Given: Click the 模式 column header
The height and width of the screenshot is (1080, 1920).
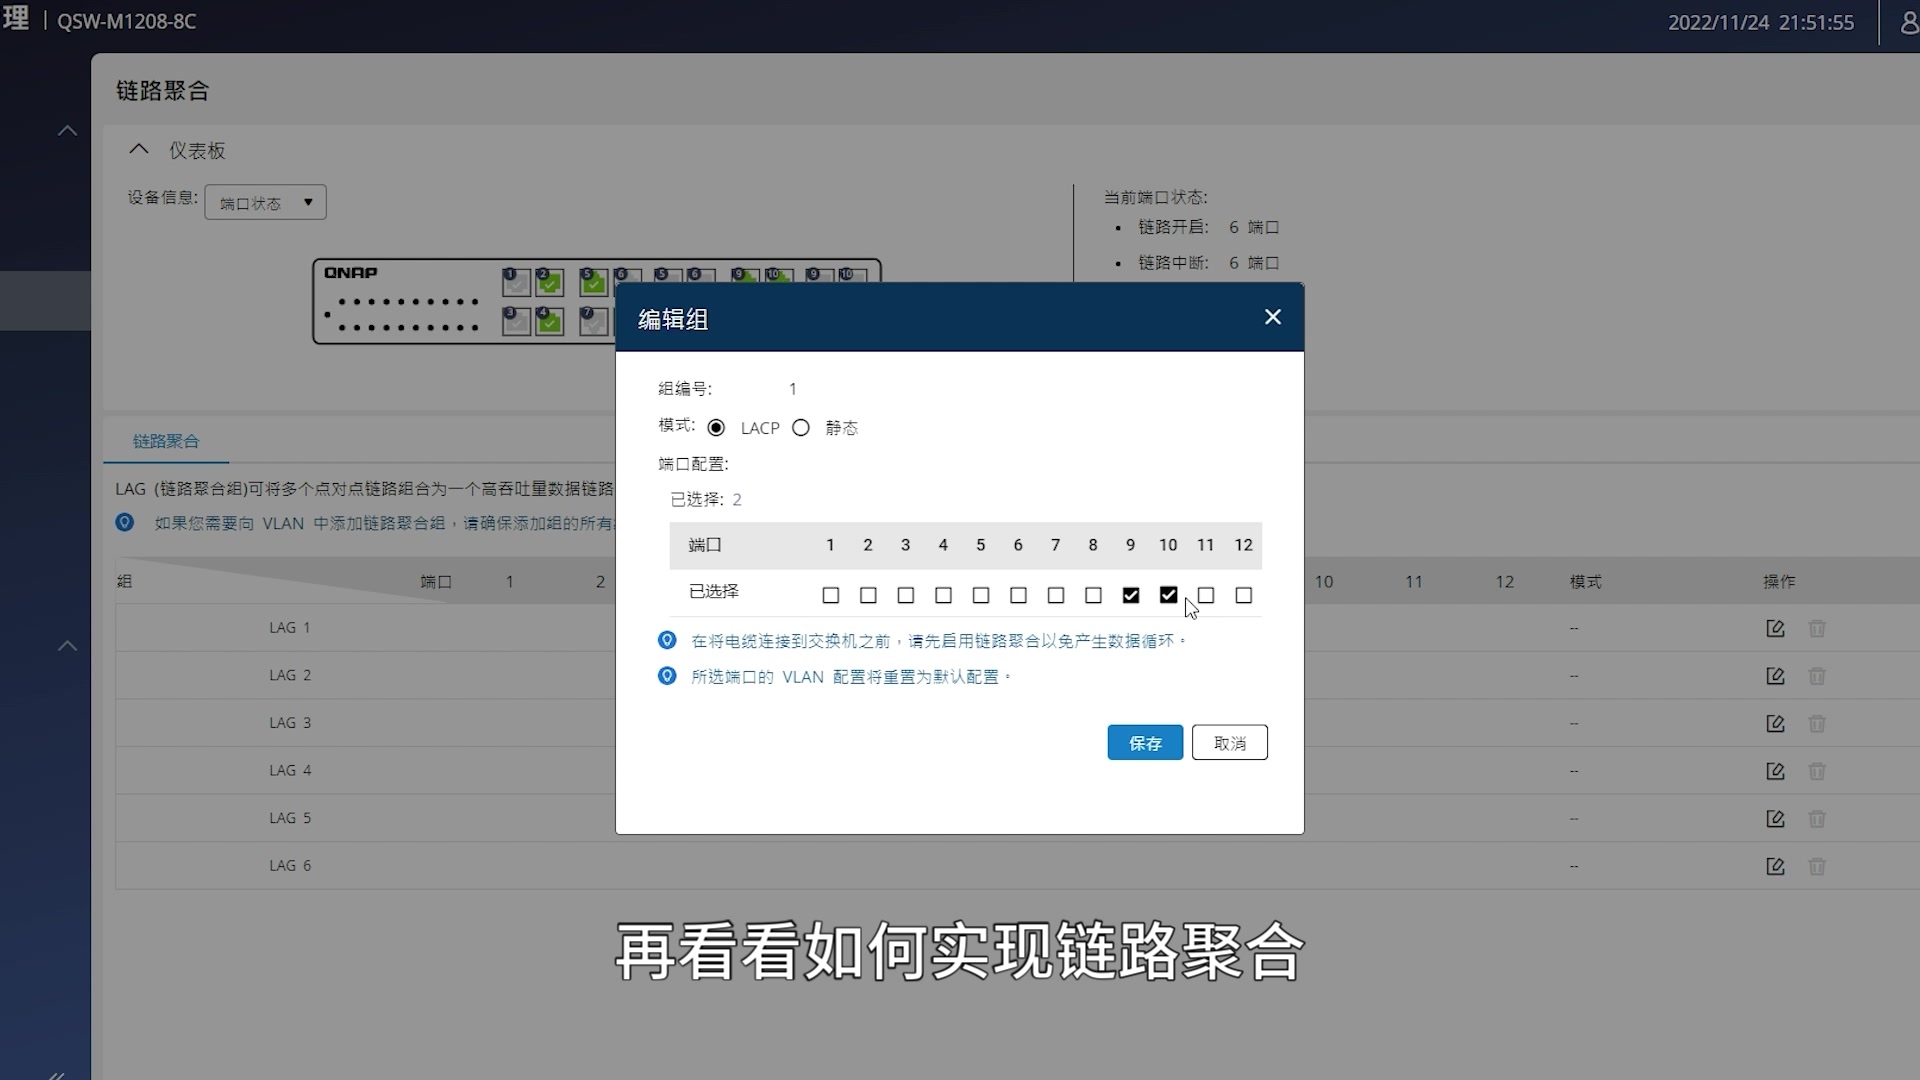Looking at the screenshot, I should pyautogui.click(x=1586, y=581).
